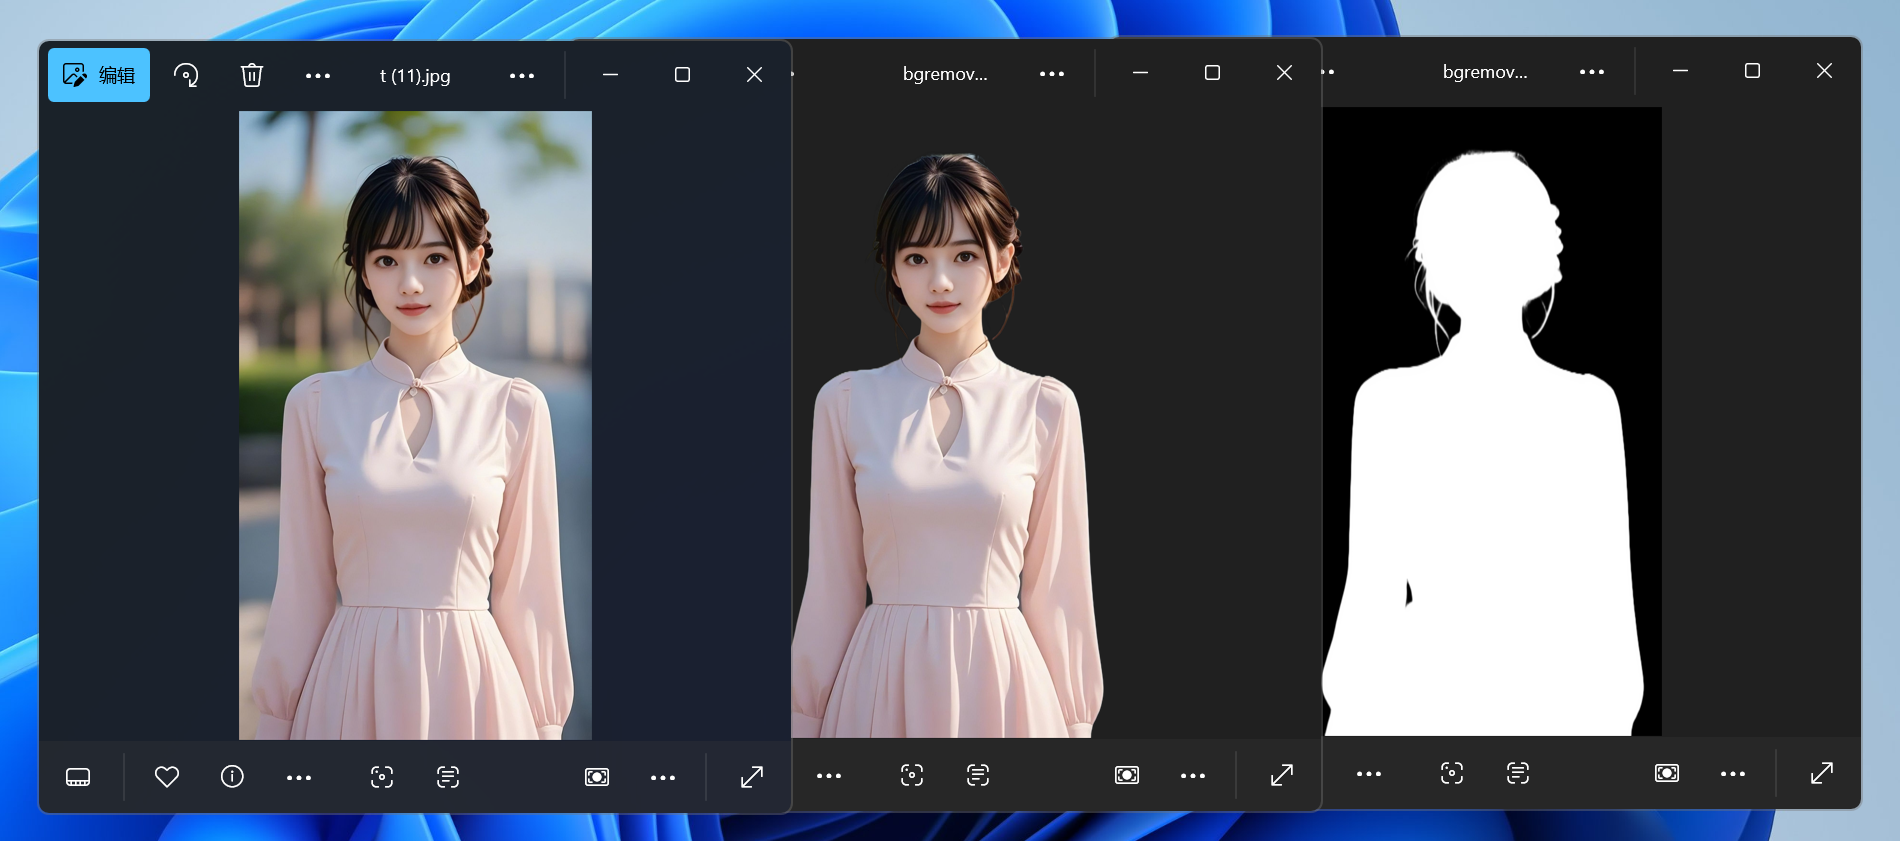Click visual search icon in middle cutout window
1900x841 pixels.
(x=912, y=775)
